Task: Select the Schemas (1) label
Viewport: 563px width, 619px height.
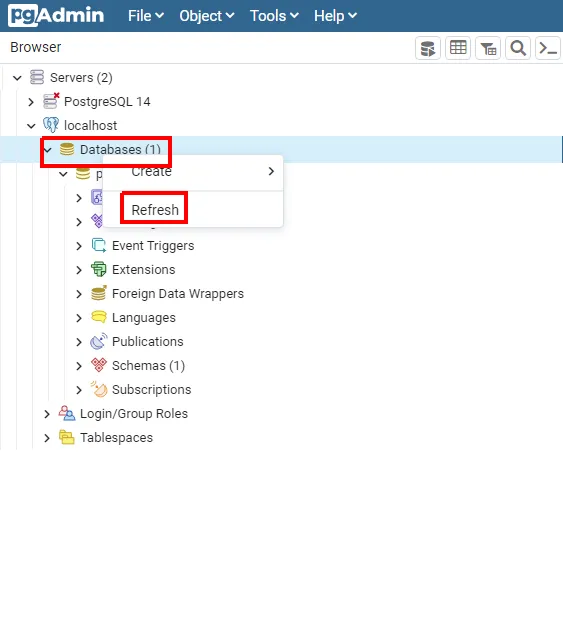Action: pos(148,366)
